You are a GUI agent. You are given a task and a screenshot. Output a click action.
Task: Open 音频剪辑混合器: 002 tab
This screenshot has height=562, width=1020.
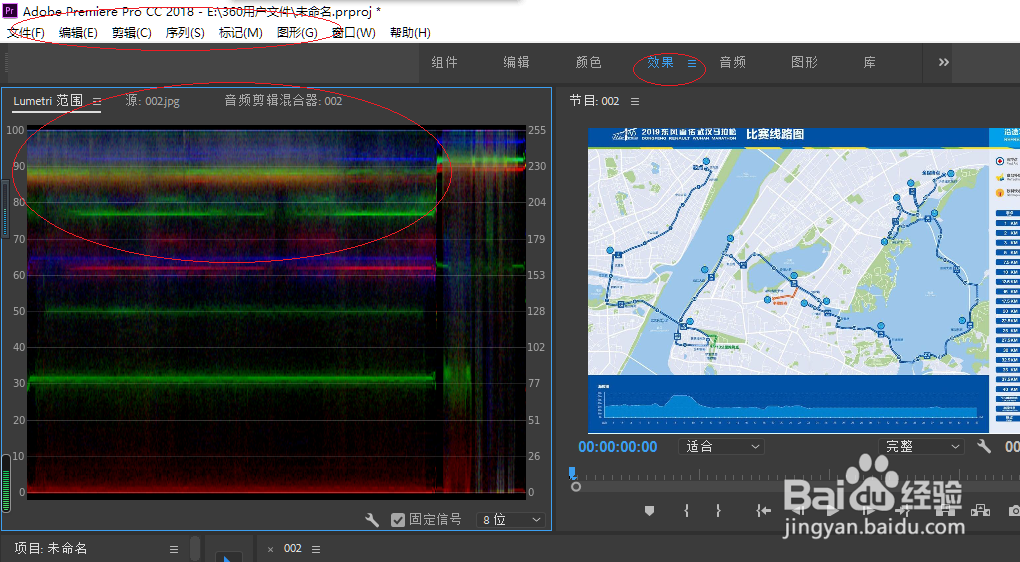click(283, 101)
